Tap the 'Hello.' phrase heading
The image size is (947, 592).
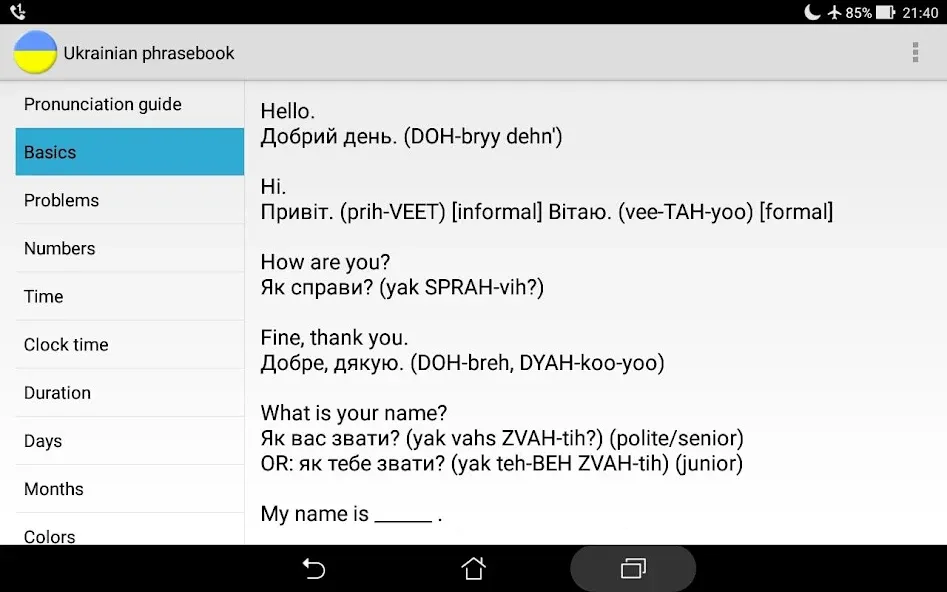[x=287, y=111]
